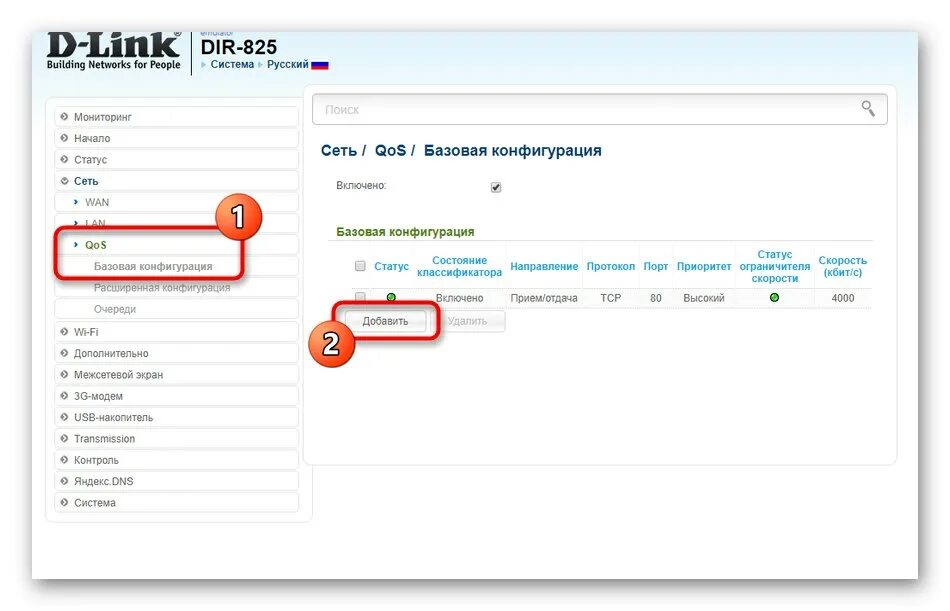The width and height of the screenshot is (950, 611).
Task: Toggle the Включено checkbox
Action: click(496, 187)
